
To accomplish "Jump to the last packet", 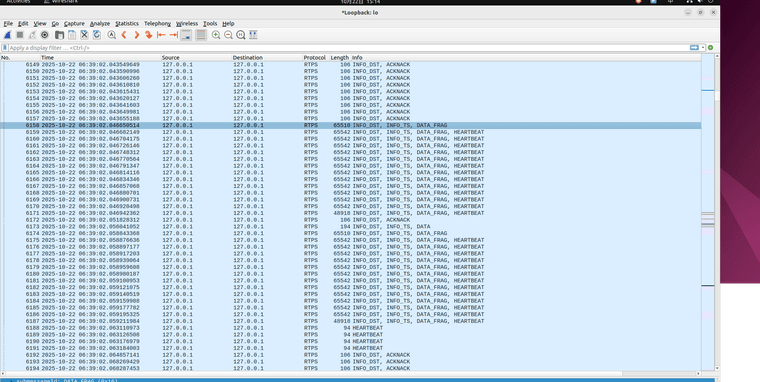I will point(174,35).
